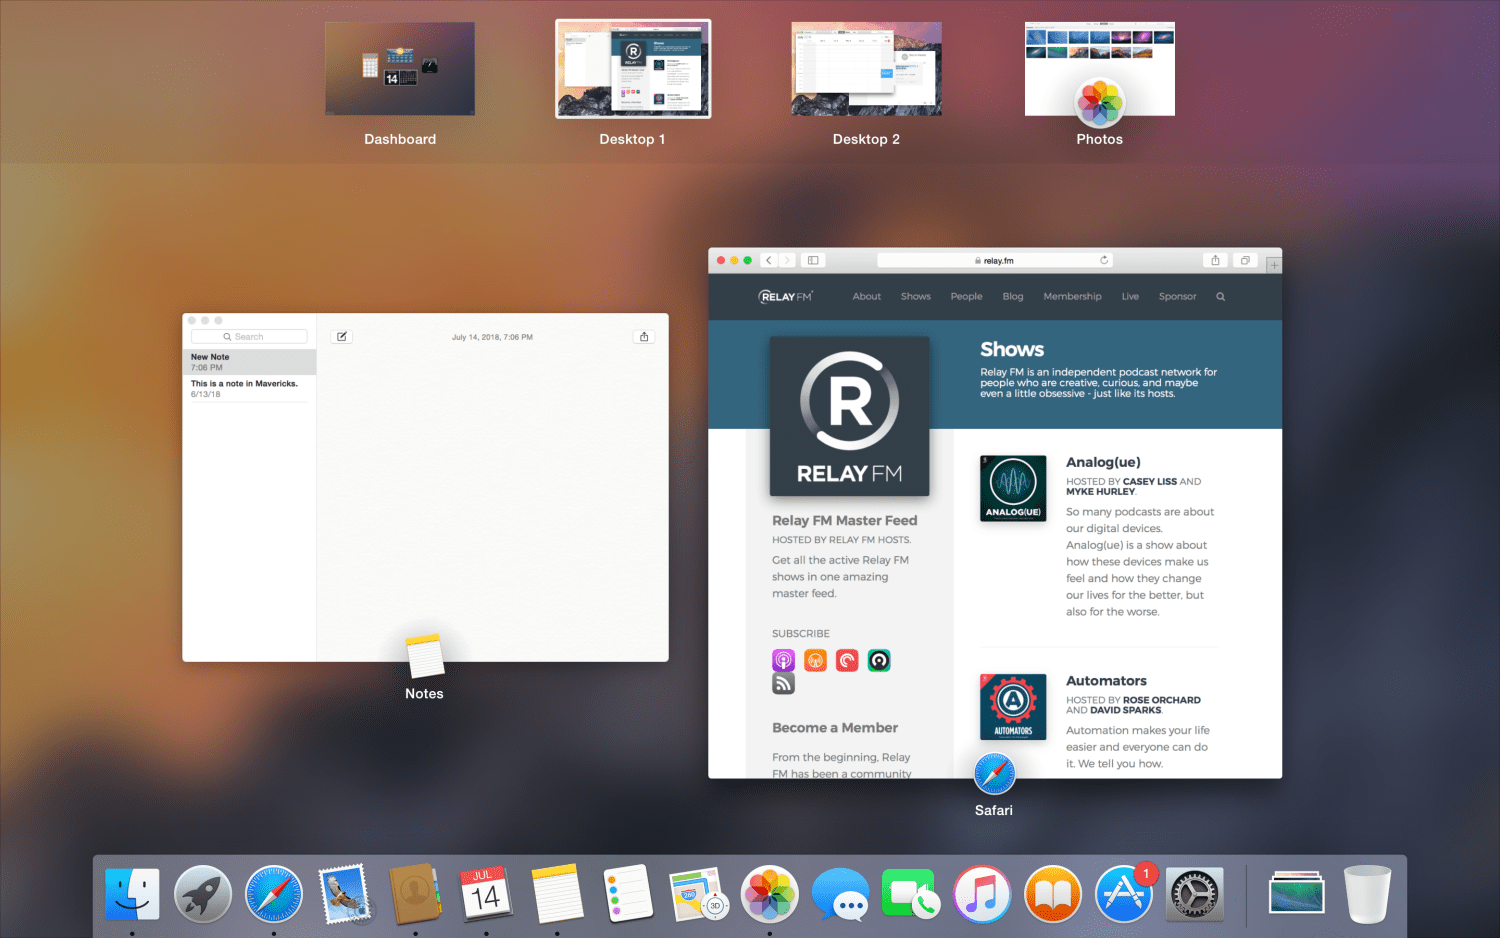This screenshot has height=938, width=1500.
Task: Switch to the Dashboard space
Action: 400,69
